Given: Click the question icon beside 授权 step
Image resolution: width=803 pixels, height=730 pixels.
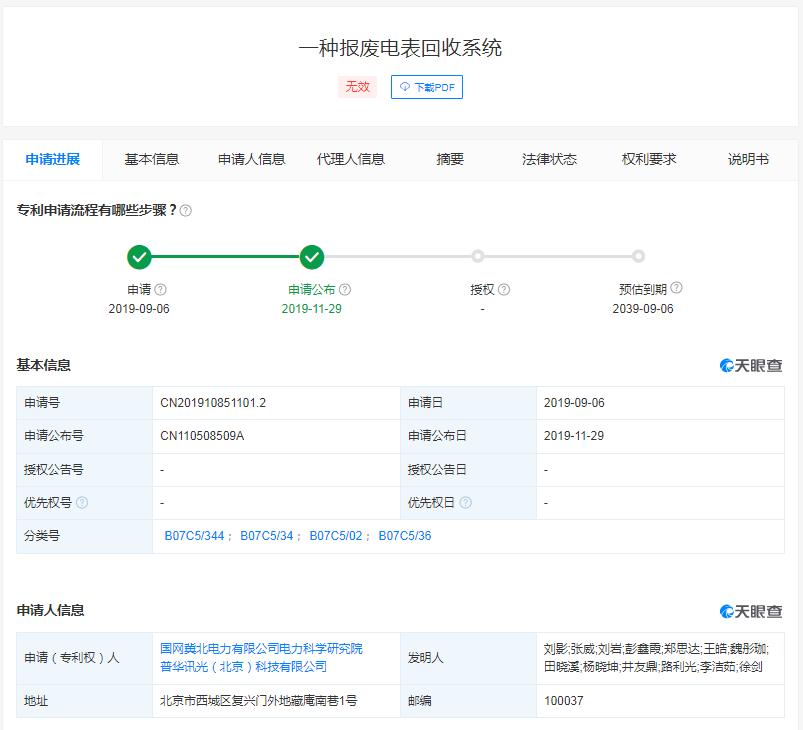Looking at the screenshot, I should (504, 290).
